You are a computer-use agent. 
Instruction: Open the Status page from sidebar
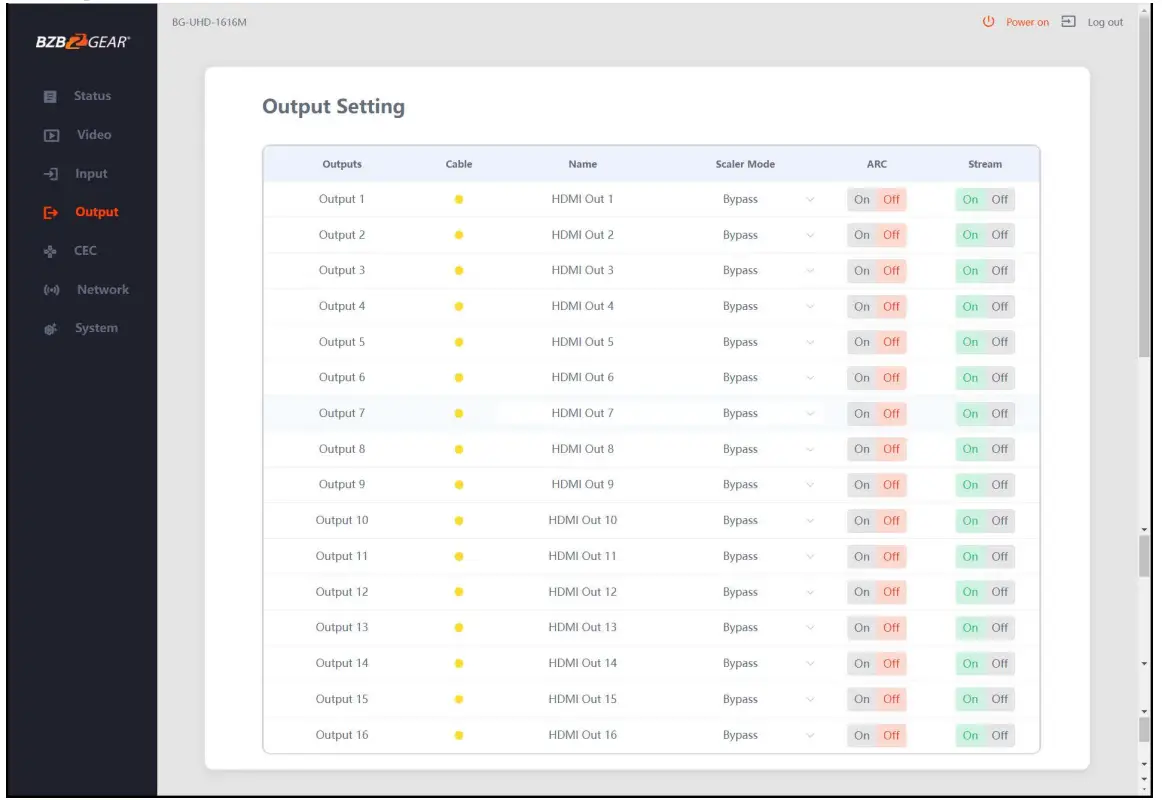tap(91, 96)
